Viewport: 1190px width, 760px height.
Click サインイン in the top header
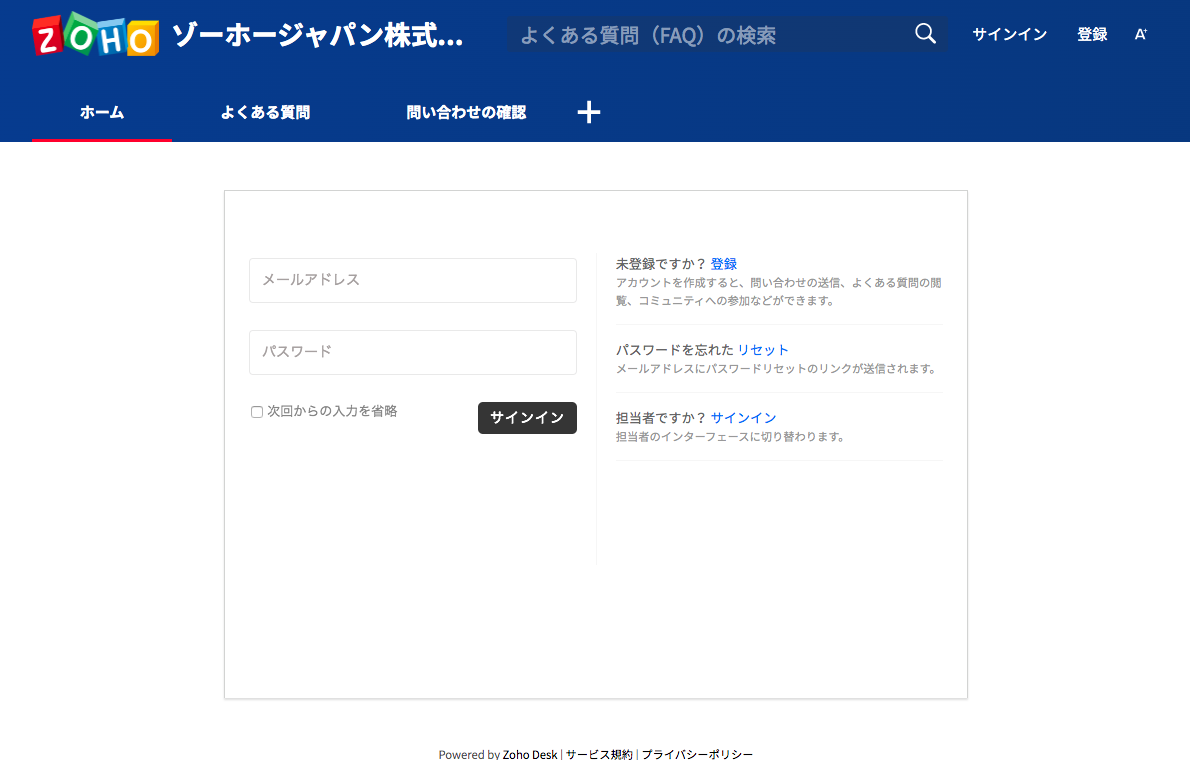pyautogui.click(x=1009, y=35)
